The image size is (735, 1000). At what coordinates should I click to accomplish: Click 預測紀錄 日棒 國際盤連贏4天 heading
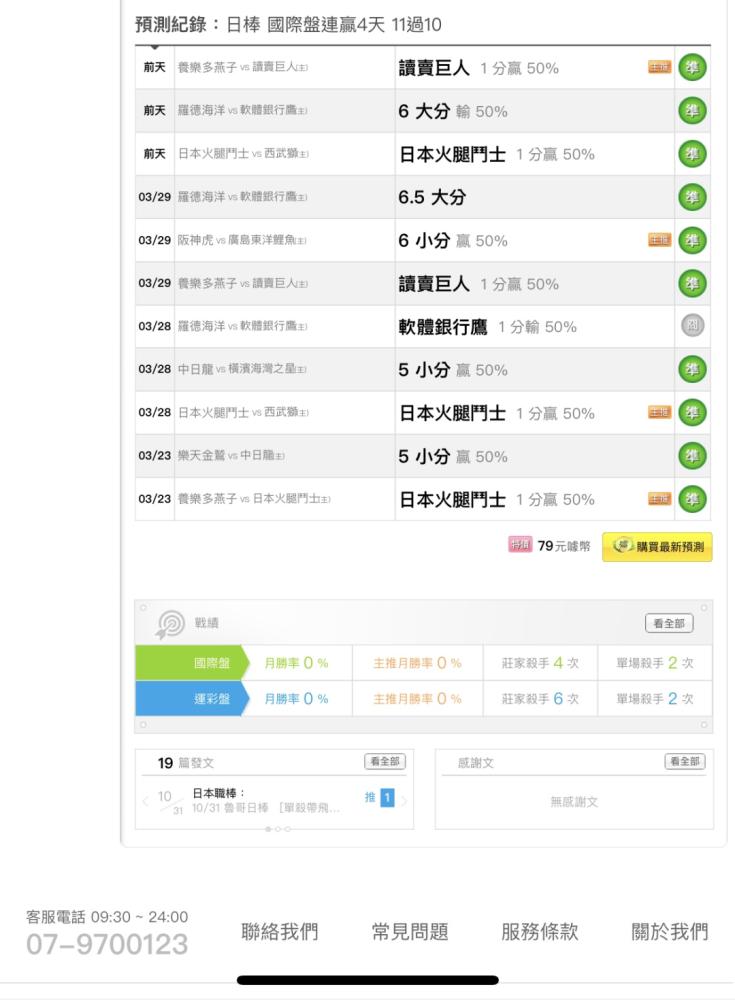click(288, 25)
